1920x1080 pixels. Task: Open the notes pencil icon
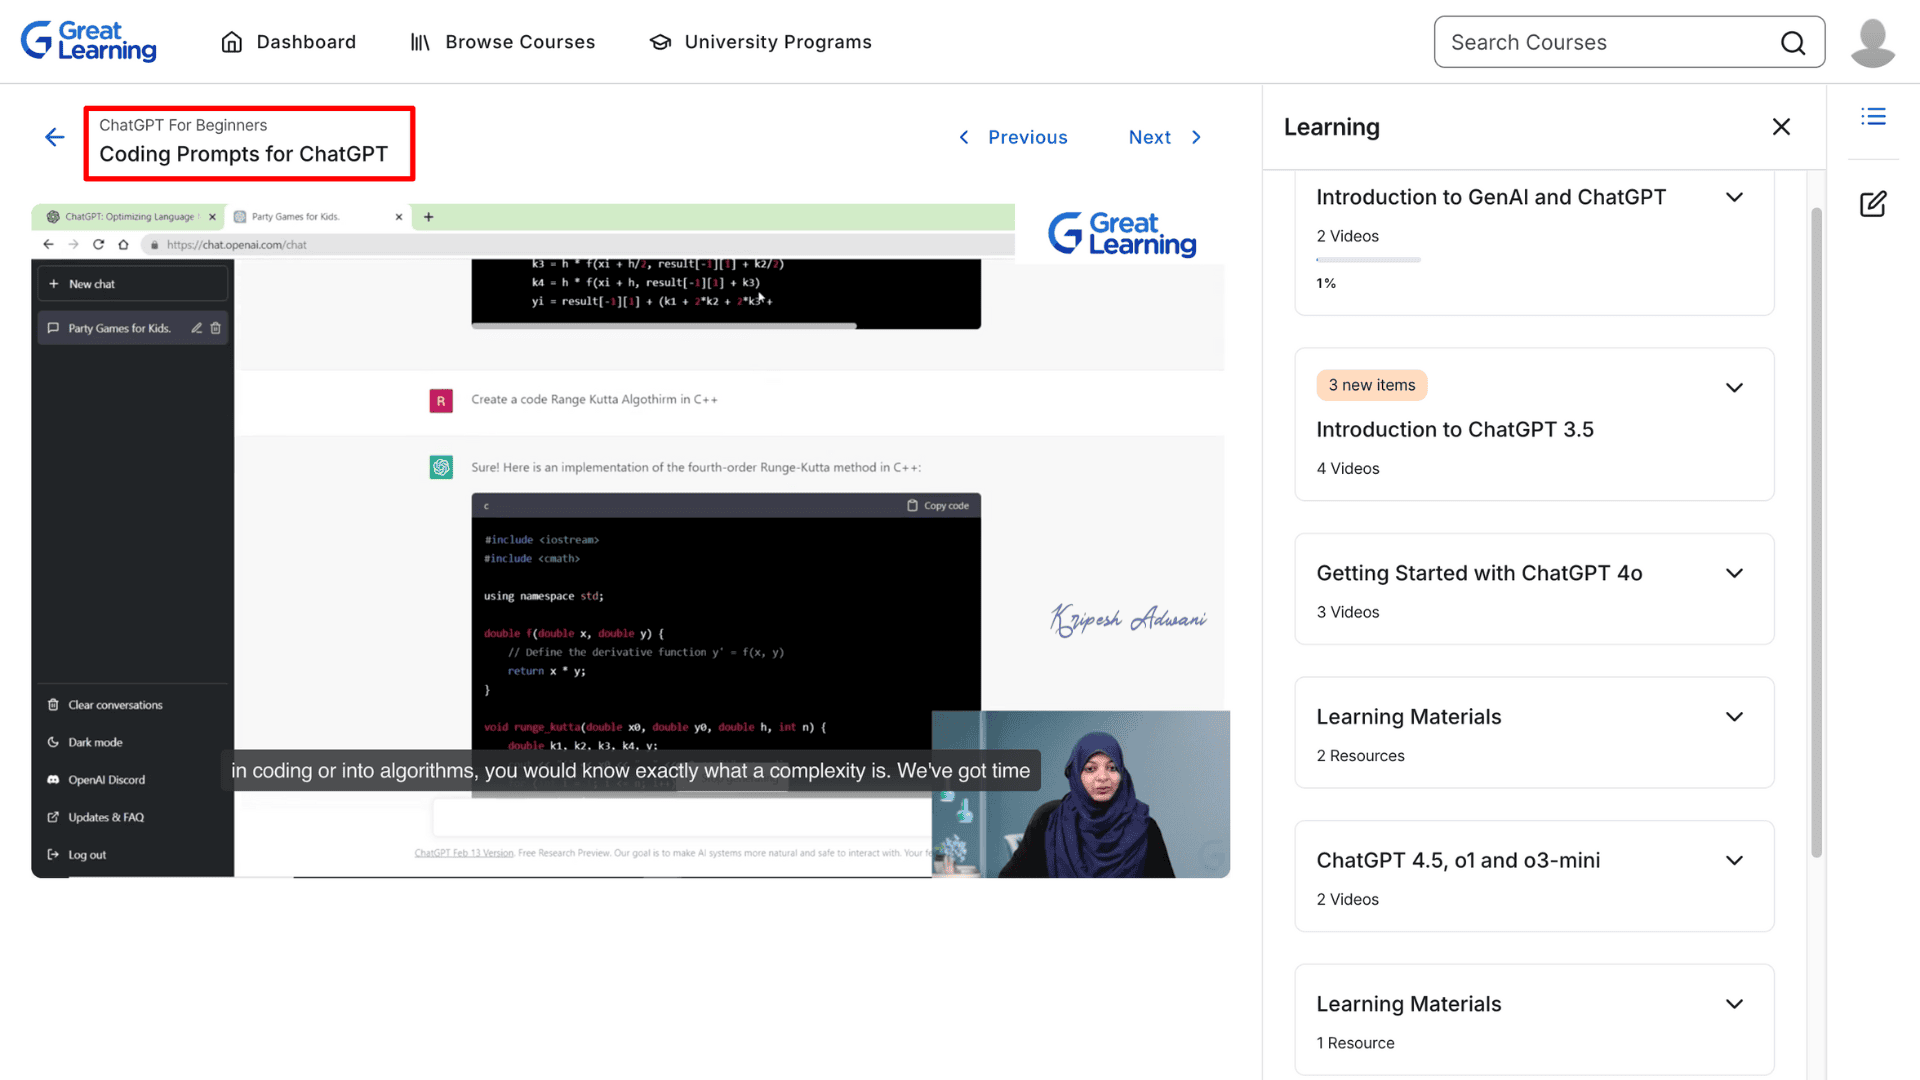click(x=1873, y=204)
